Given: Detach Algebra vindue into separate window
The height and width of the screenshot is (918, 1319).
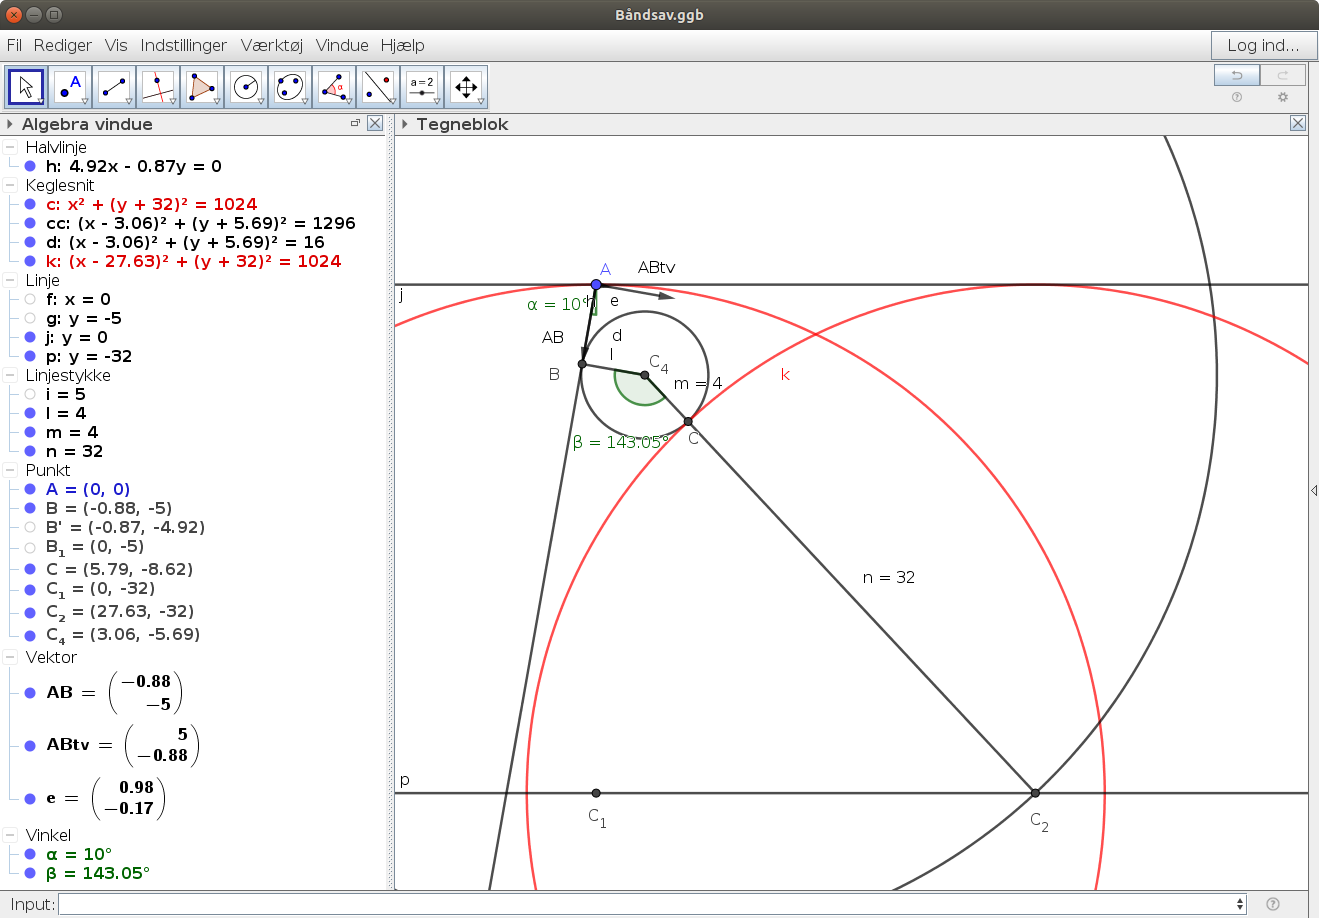Looking at the screenshot, I should click(x=355, y=123).
